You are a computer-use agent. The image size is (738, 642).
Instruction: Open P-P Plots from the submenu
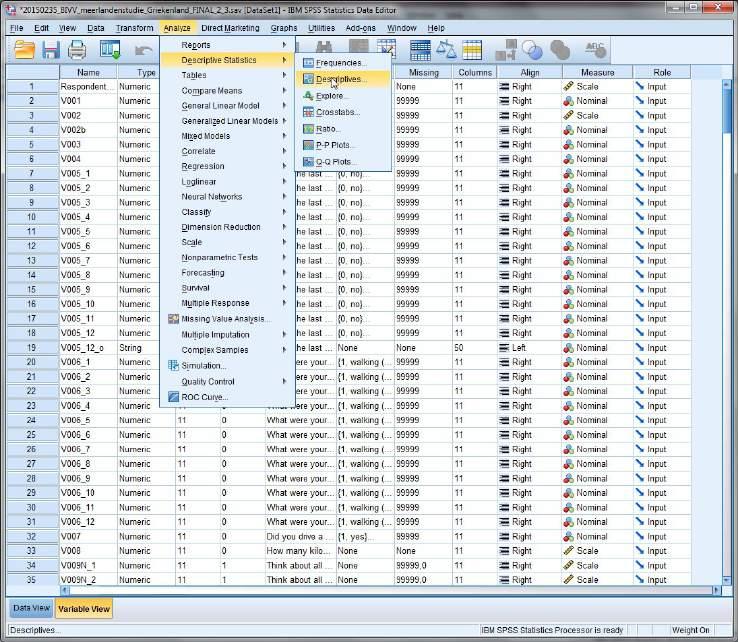(x=344, y=145)
